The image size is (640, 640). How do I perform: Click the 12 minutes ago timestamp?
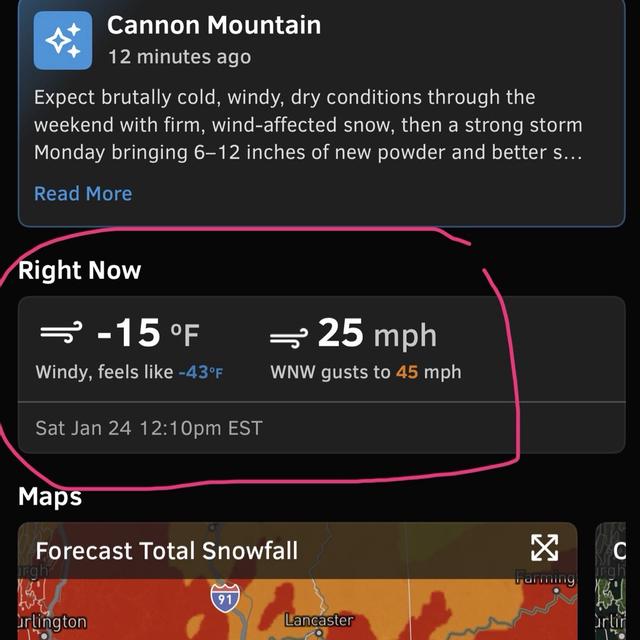click(x=179, y=57)
